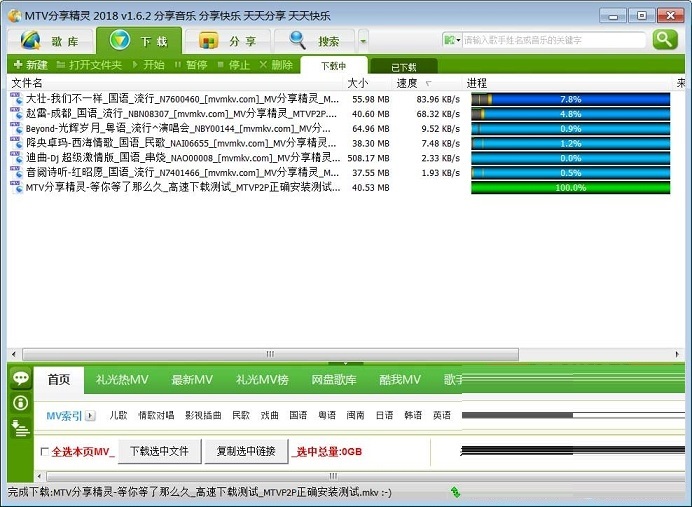Click file icon of 音阙诗听-红昭愿 row
This screenshot has width=692, height=507.
(16, 173)
